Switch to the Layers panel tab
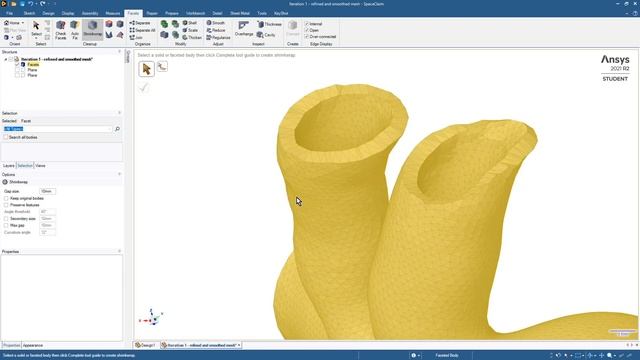The height and width of the screenshot is (360, 640). tap(9, 166)
